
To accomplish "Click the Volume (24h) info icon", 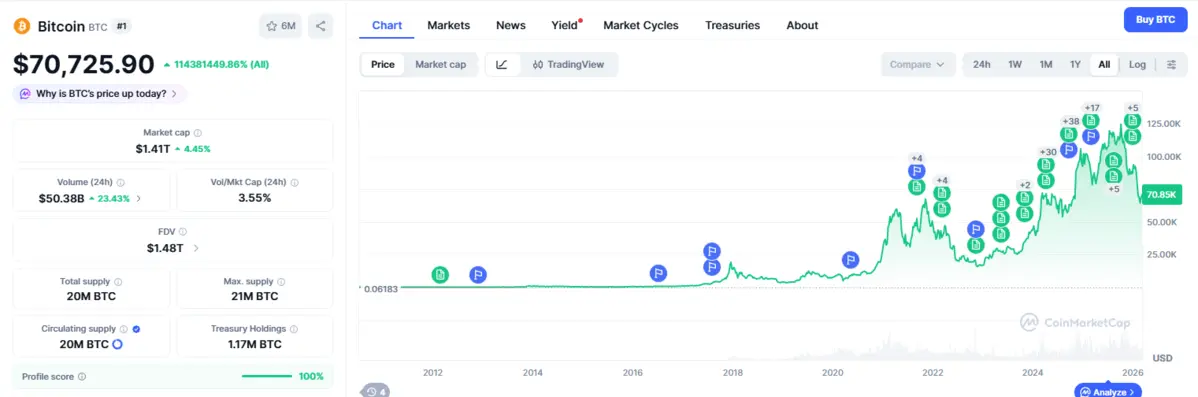I will 121,182.
